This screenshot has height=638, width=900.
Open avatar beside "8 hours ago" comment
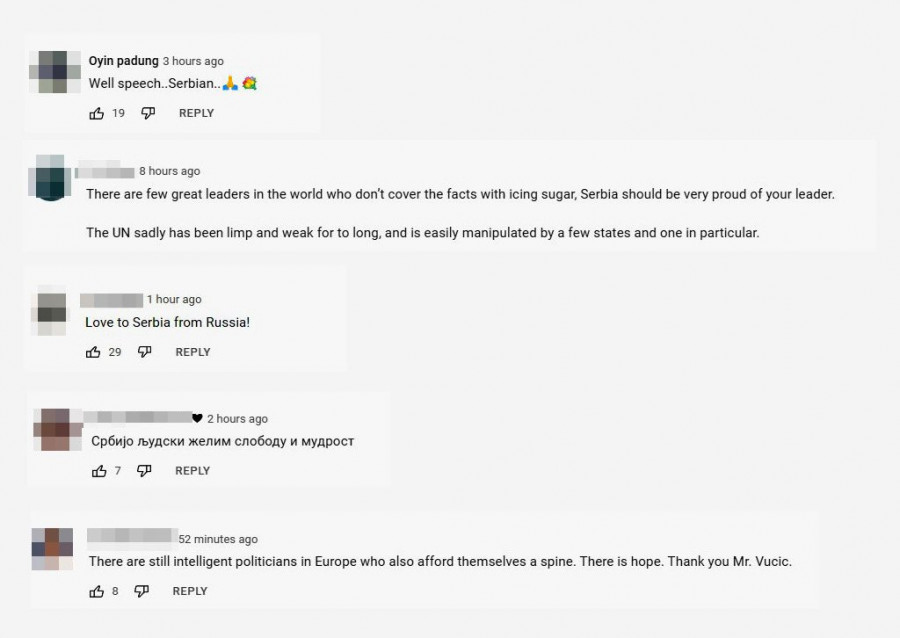click(51, 177)
